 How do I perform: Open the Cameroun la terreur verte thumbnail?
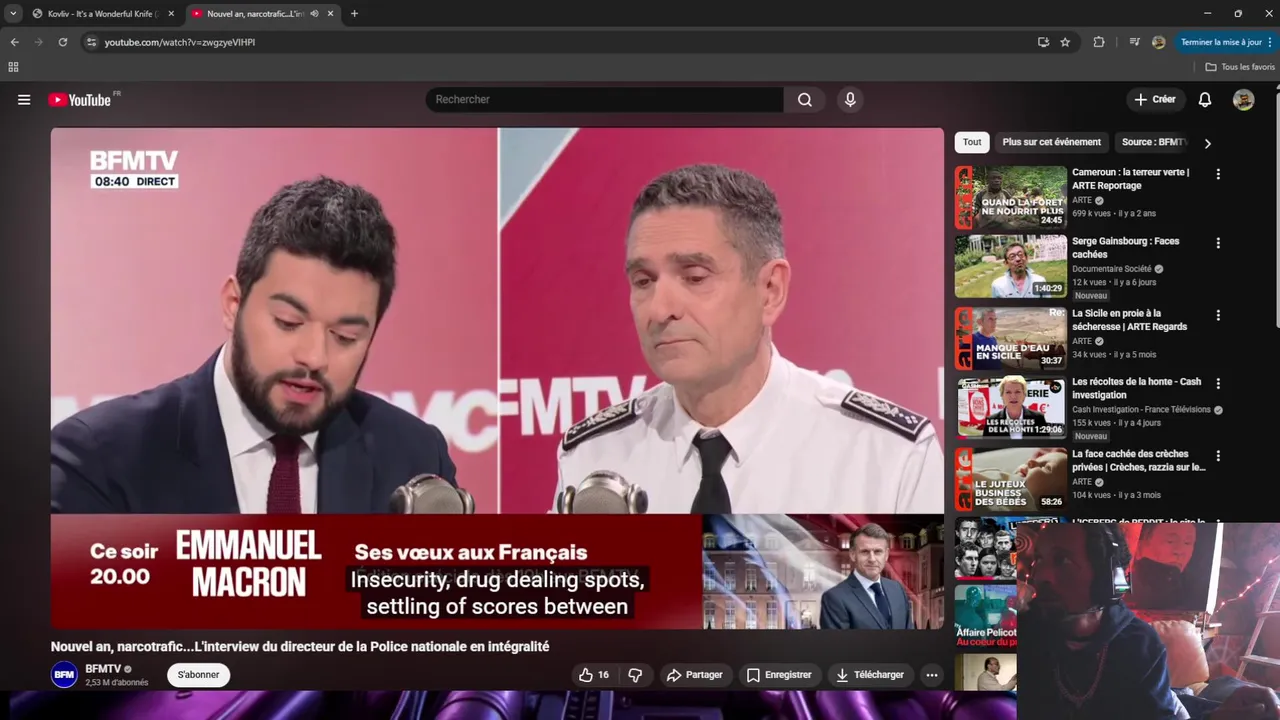coord(1010,198)
